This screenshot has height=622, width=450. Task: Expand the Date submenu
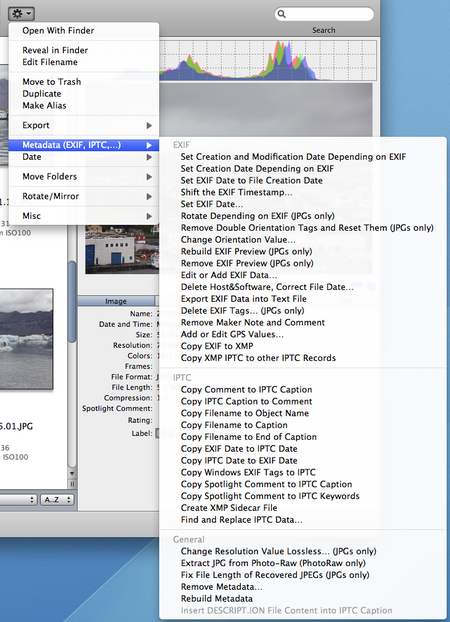84,157
